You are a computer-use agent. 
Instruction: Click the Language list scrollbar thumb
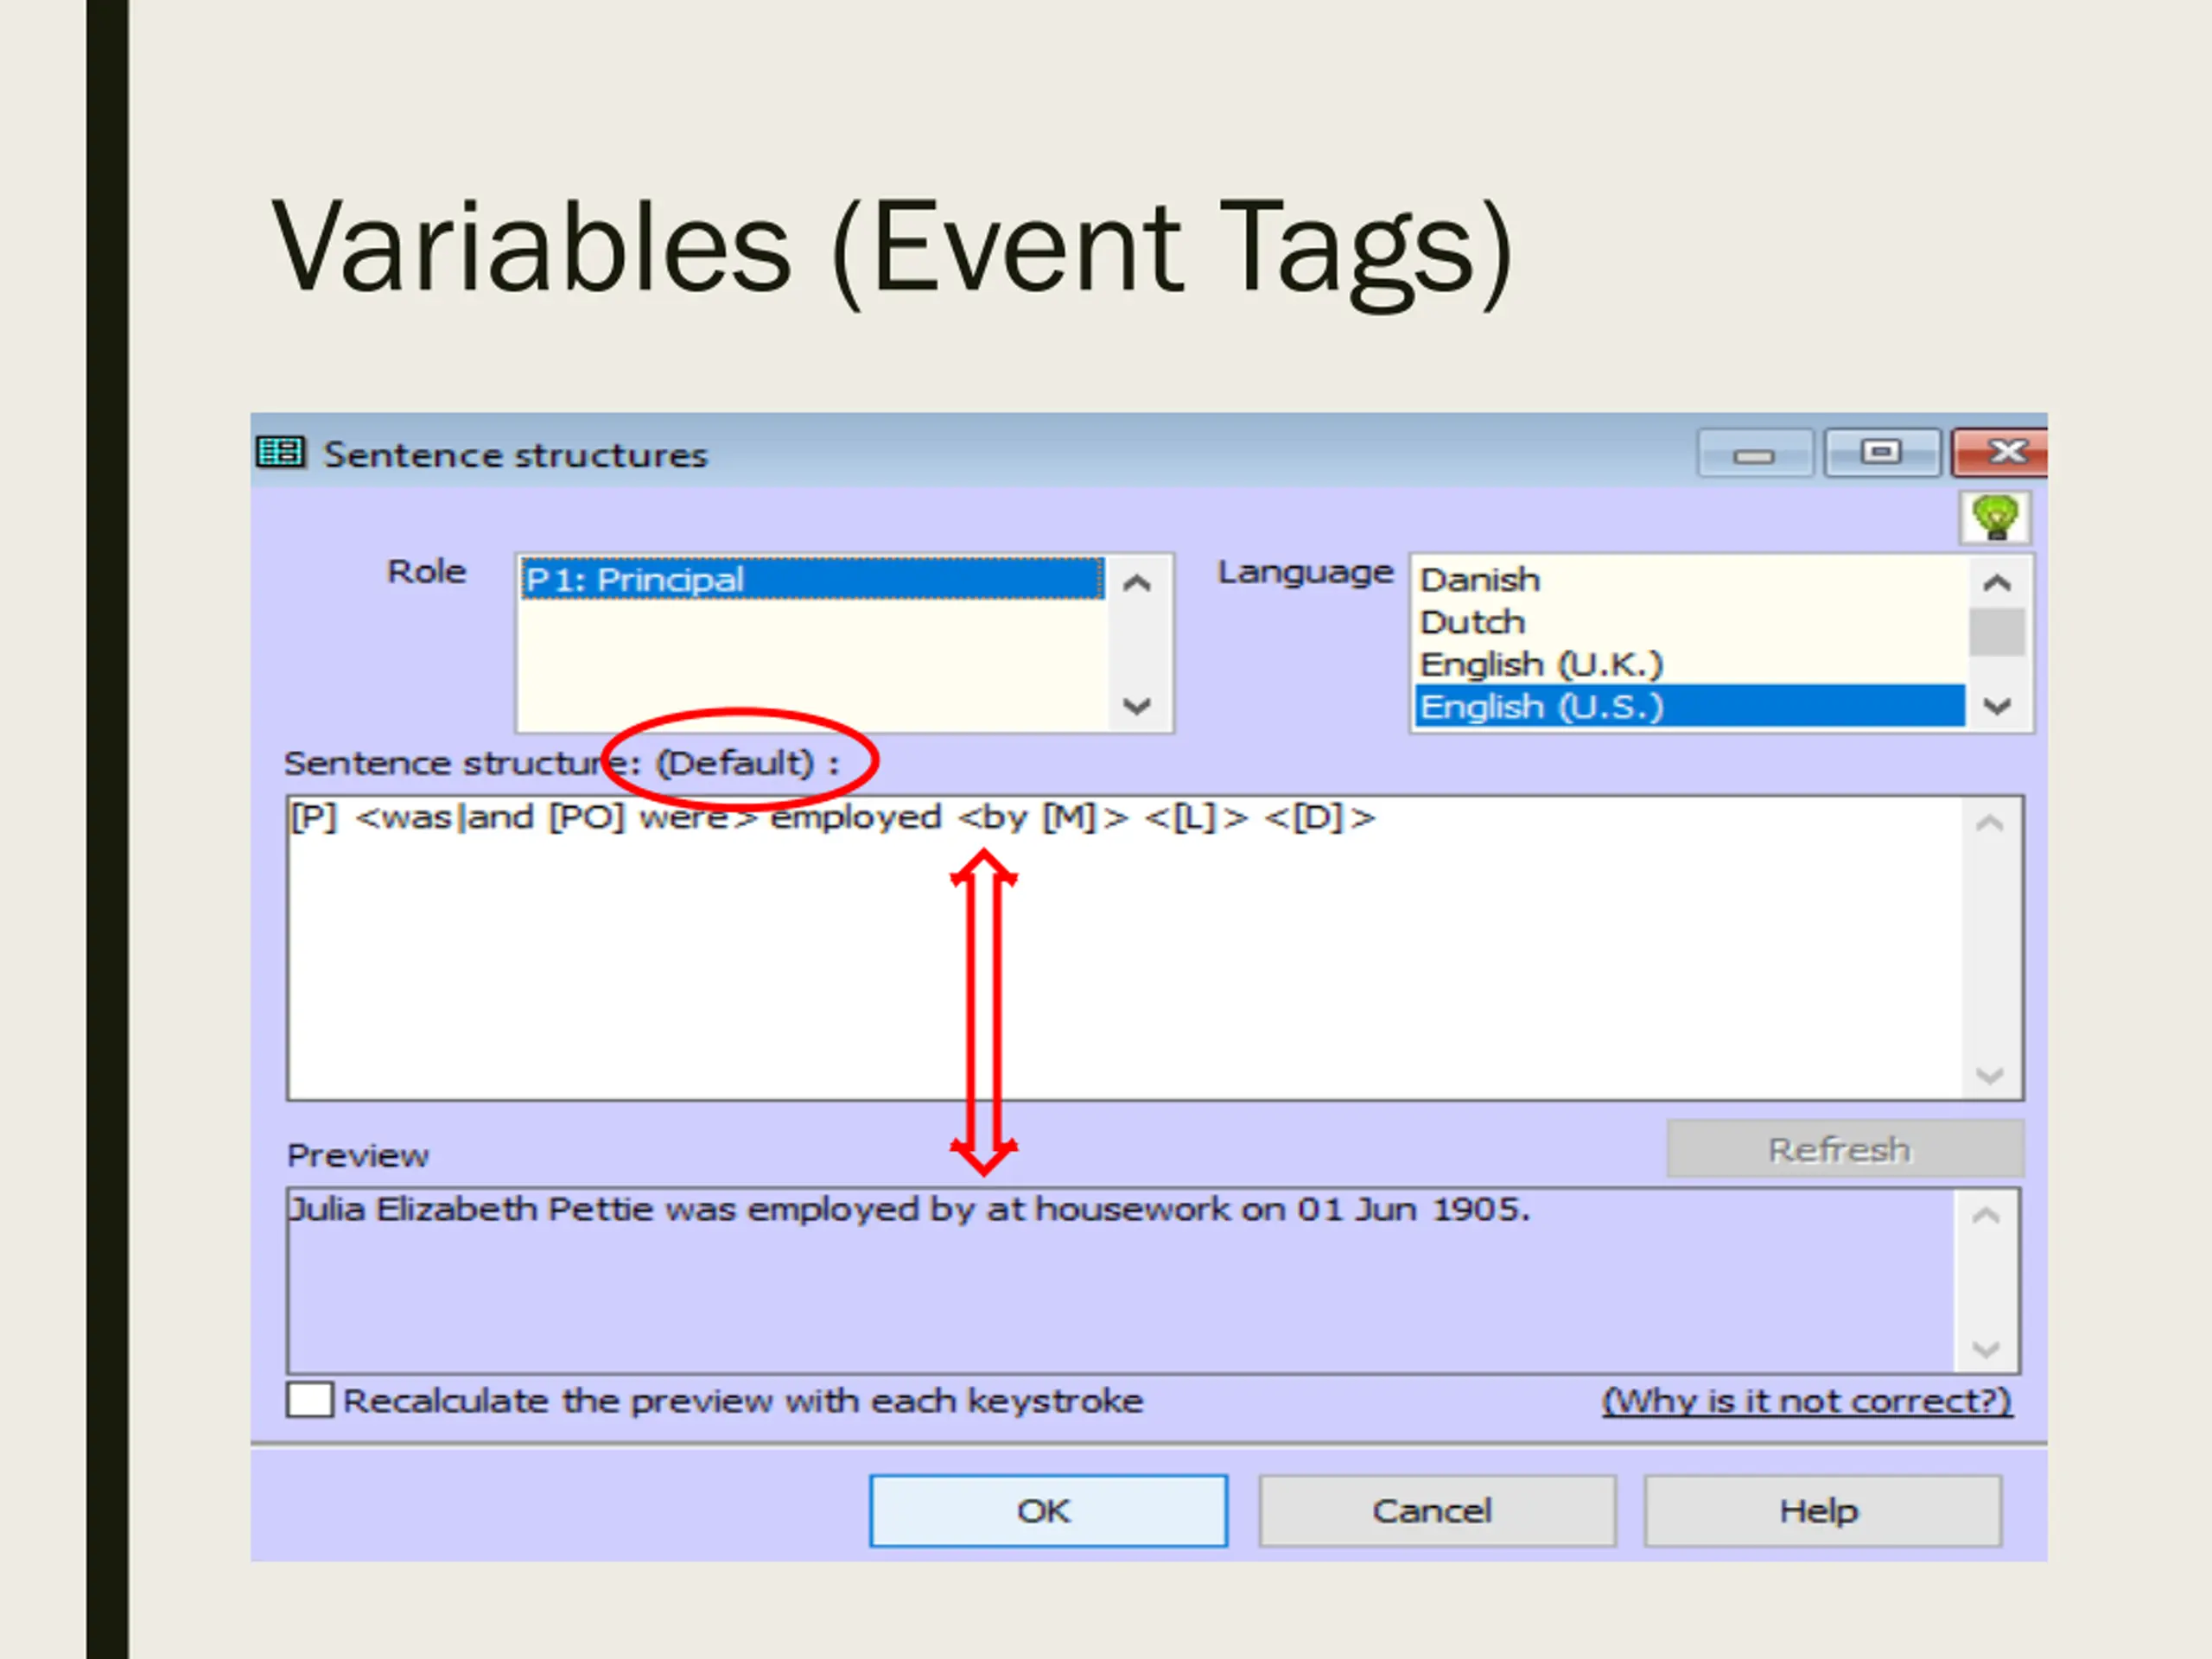click(x=1997, y=632)
